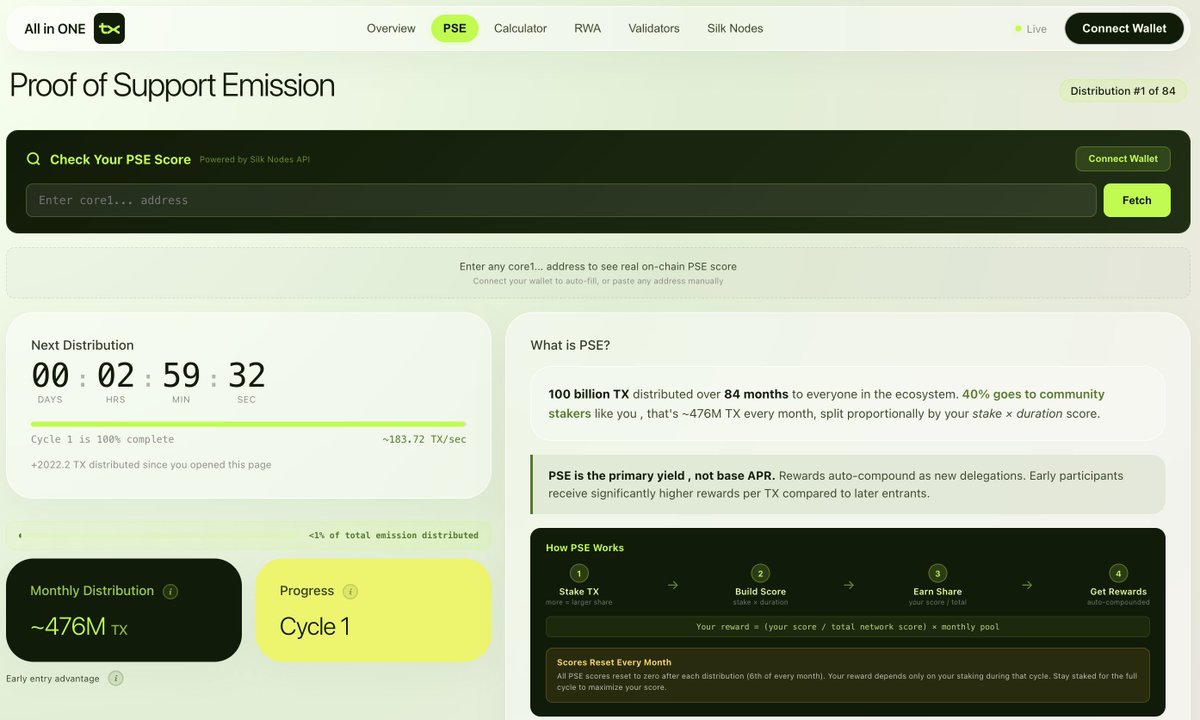The width and height of the screenshot is (1200, 720).
Task: Click step 2 Build Score circle
Action: coord(760,573)
